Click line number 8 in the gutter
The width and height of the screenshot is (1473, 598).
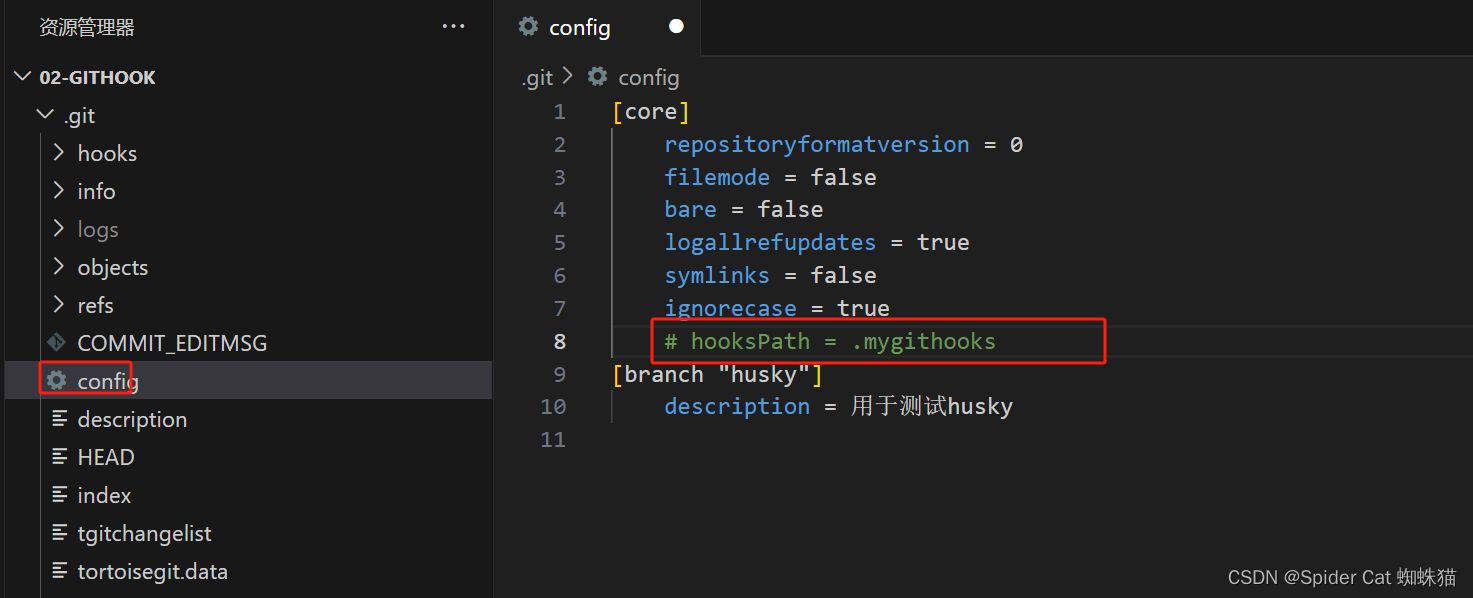(x=559, y=341)
